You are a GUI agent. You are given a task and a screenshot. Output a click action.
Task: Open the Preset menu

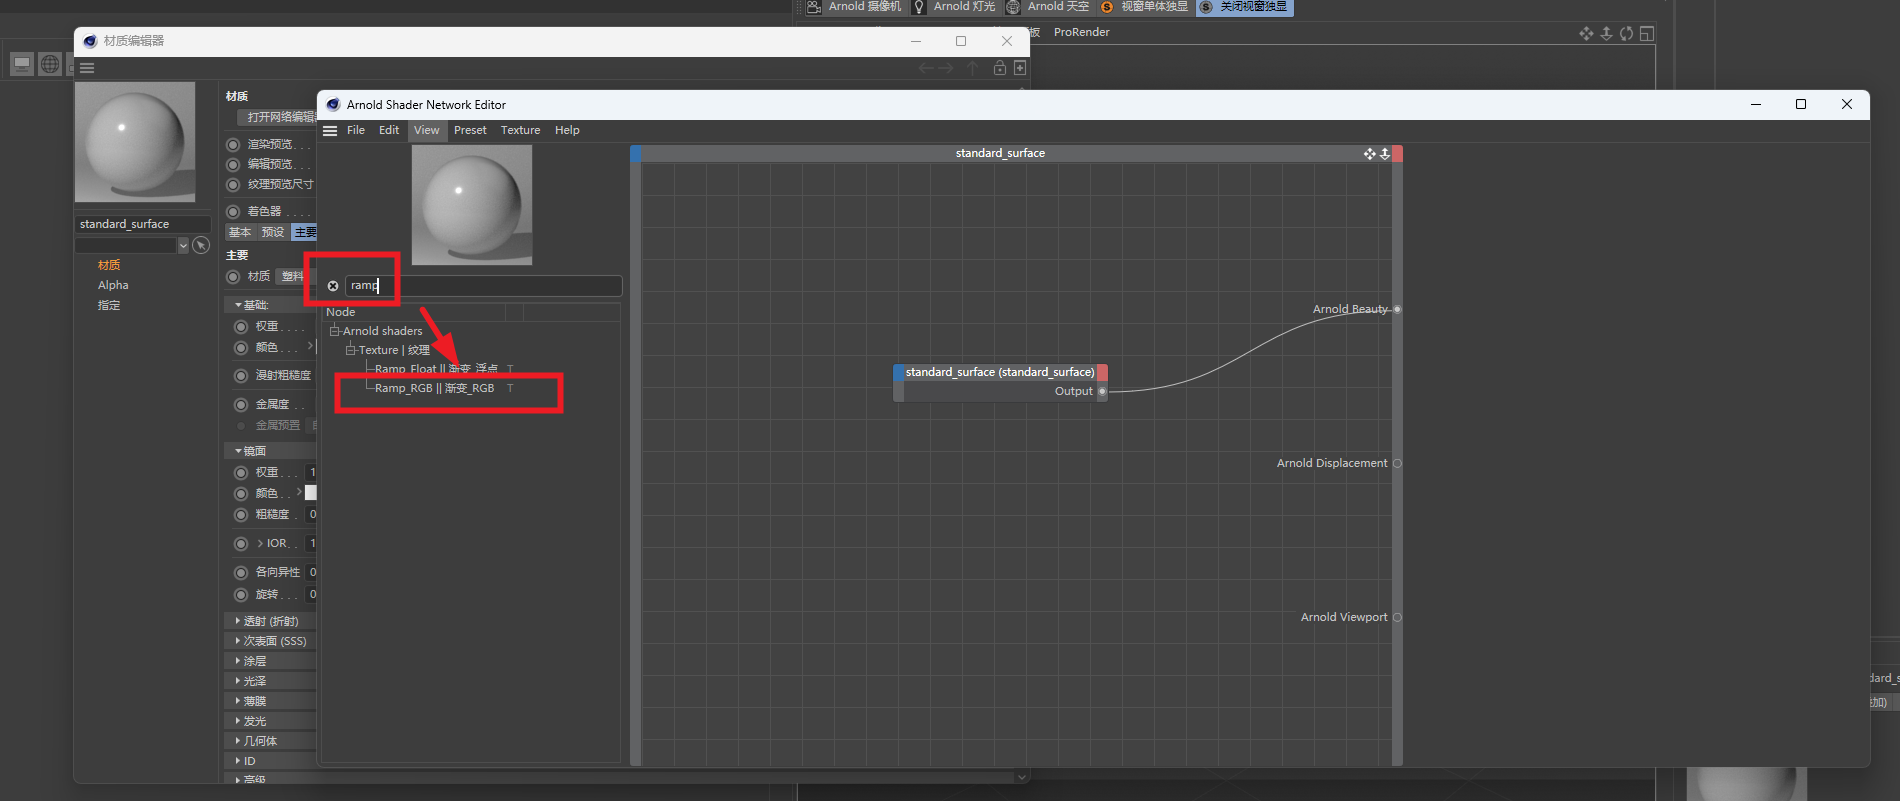[470, 131]
